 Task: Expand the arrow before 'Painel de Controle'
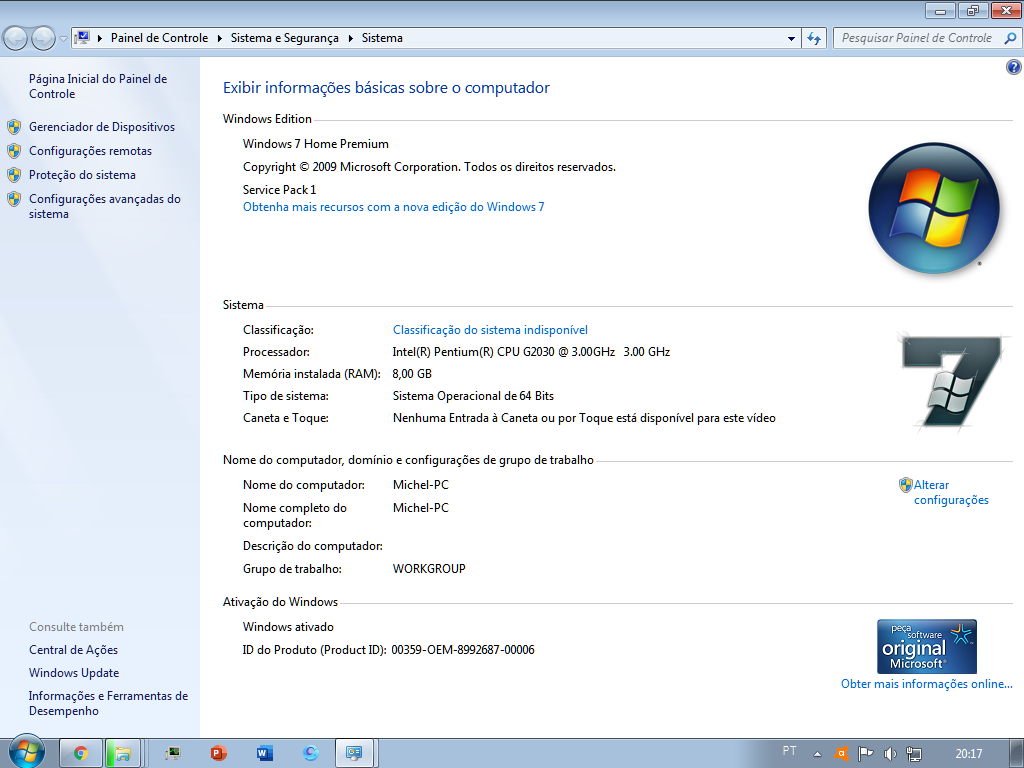pyautogui.click(x=100, y=38)
